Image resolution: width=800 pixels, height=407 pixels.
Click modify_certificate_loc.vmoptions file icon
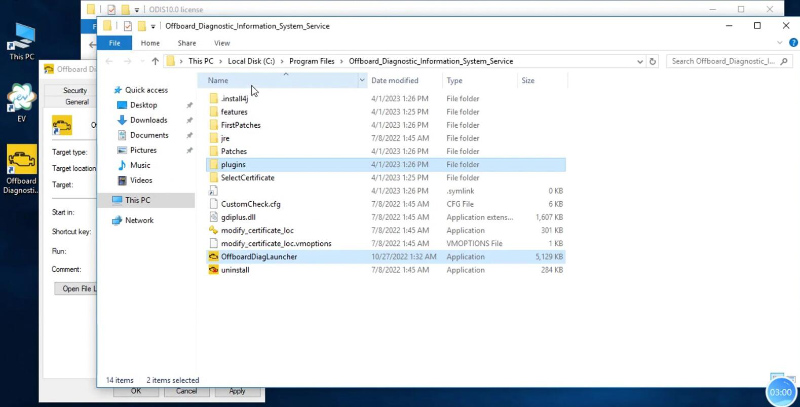pyautogui.click(x=214, y=244)
